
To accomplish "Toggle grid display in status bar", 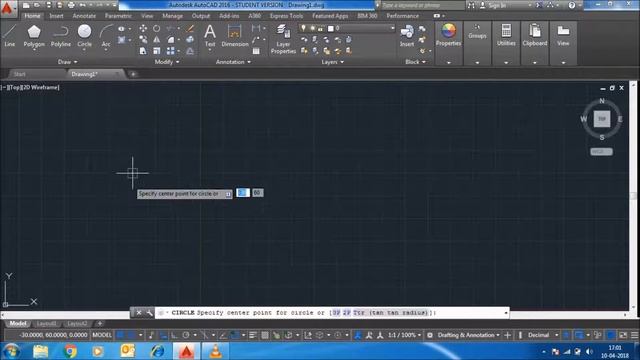I will point(120,335).
